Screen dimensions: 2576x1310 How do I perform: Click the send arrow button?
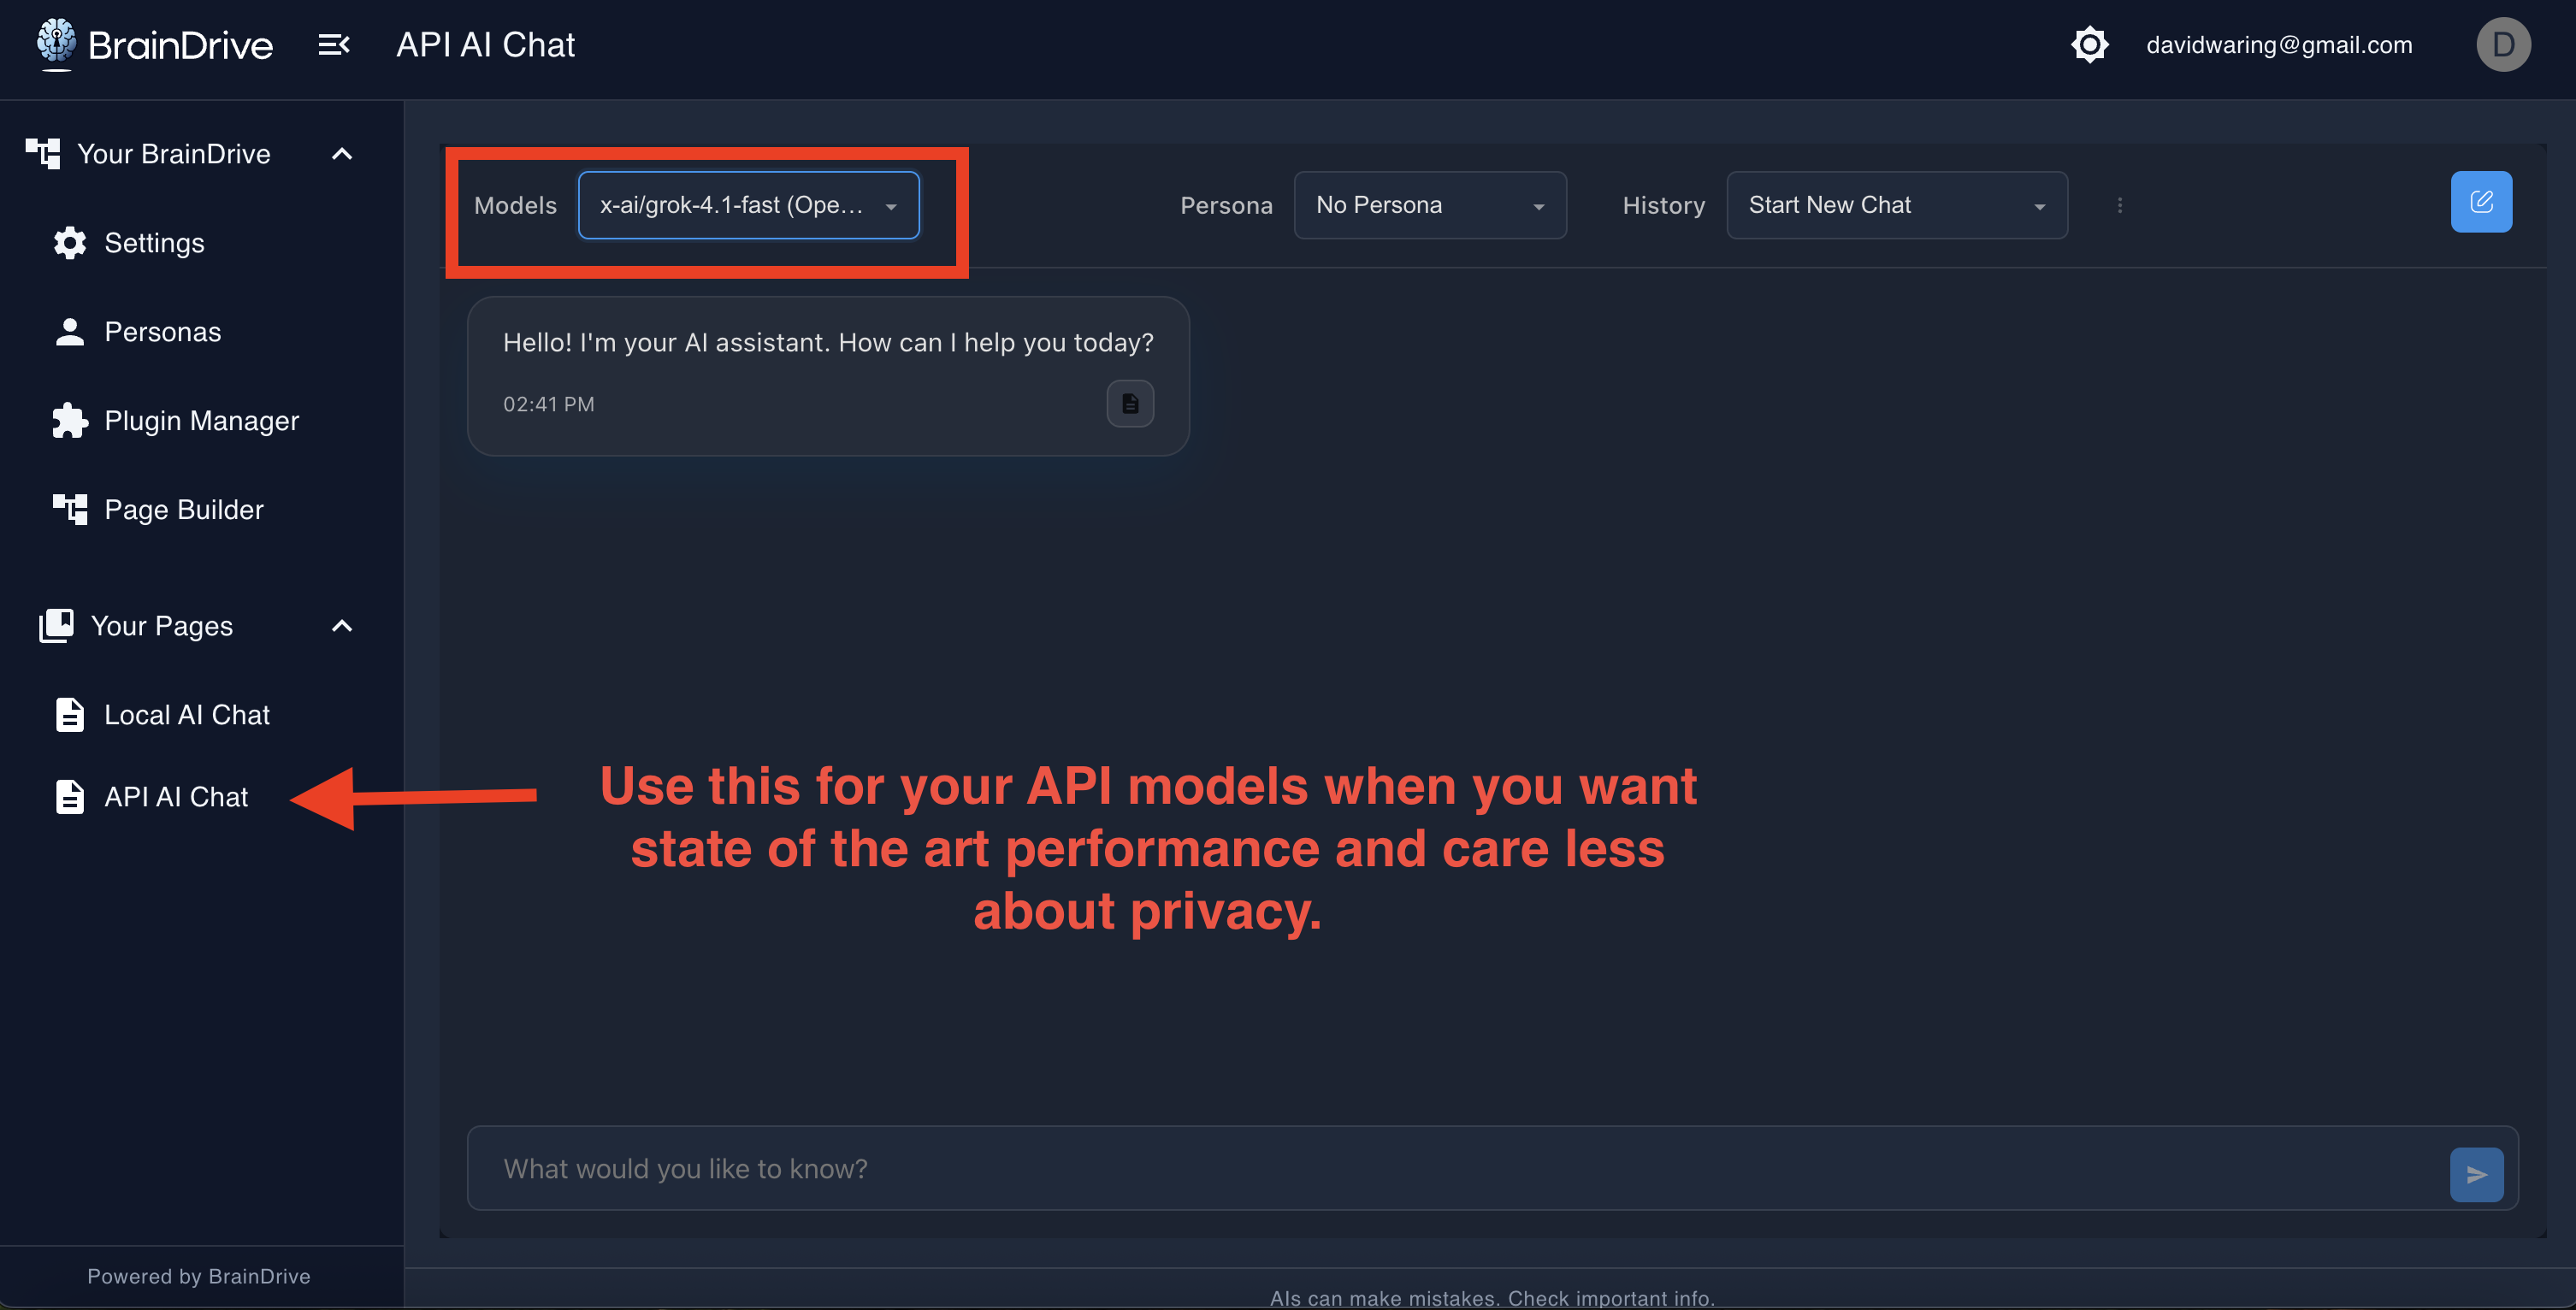pyautogui.click(x=2476, y=1175)
